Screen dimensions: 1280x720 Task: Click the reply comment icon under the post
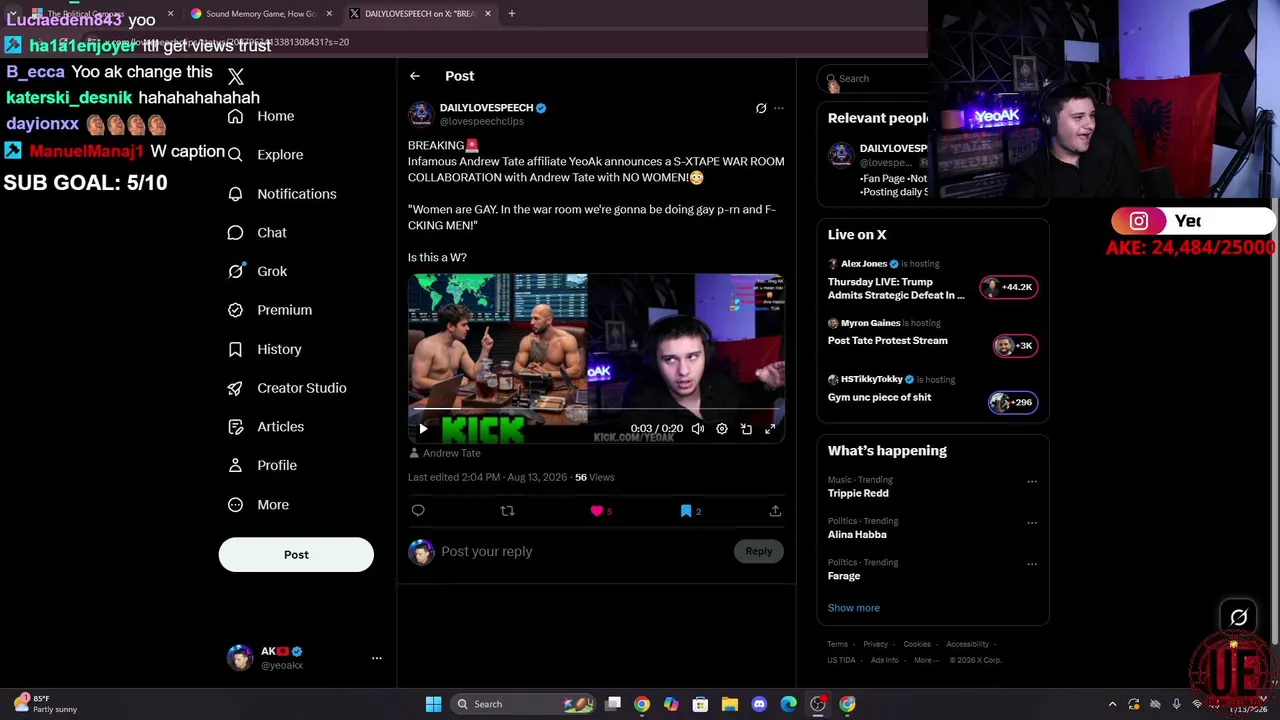coord(418,511)
